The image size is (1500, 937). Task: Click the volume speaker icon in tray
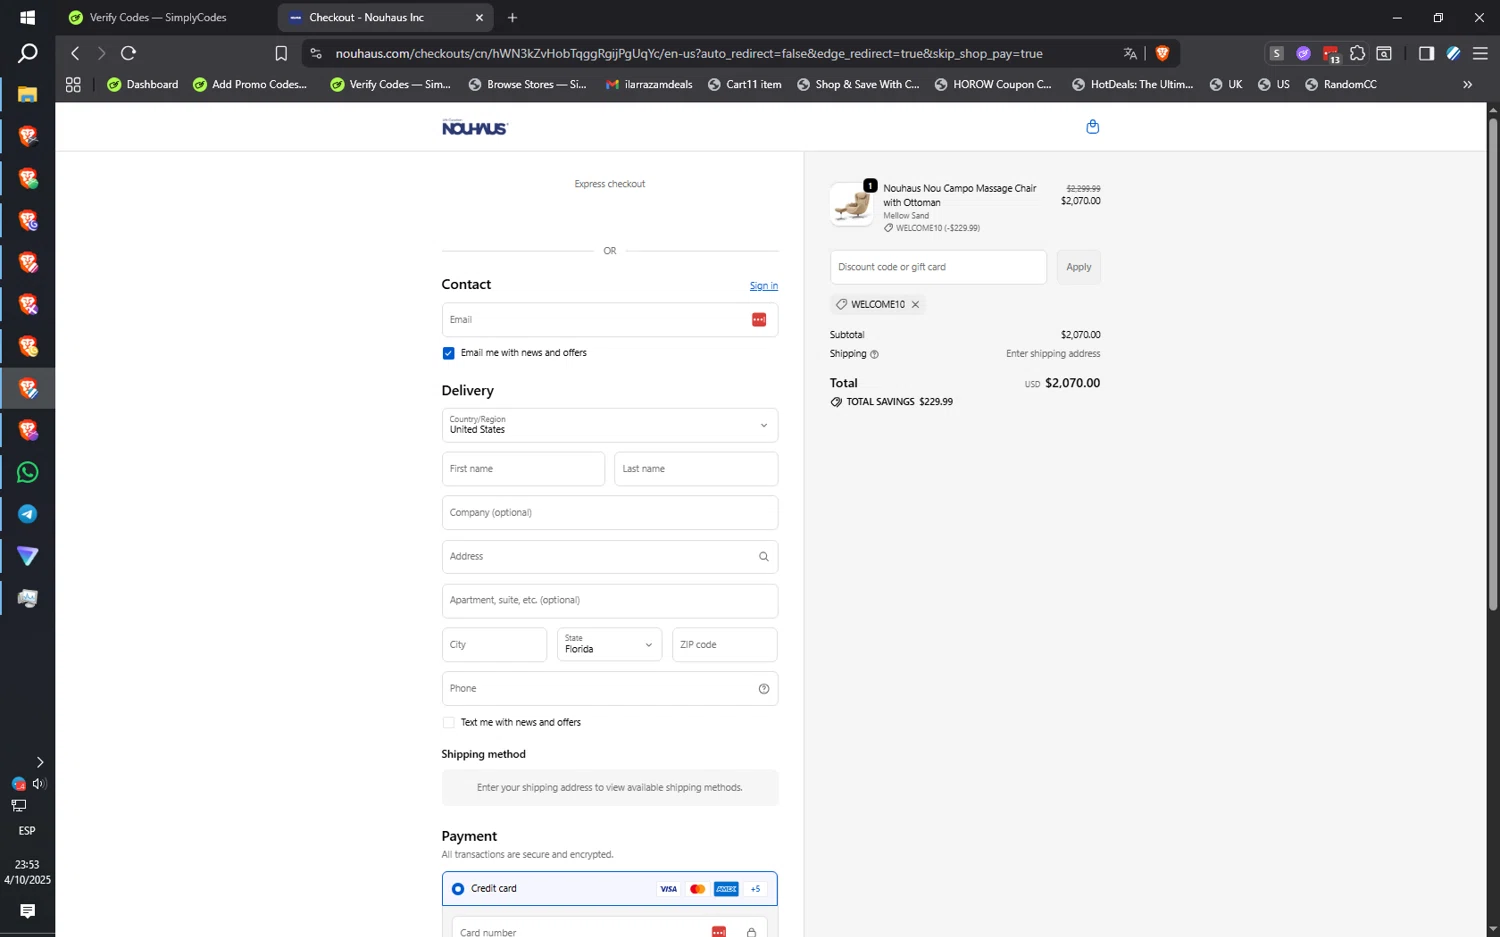[39, 784]
